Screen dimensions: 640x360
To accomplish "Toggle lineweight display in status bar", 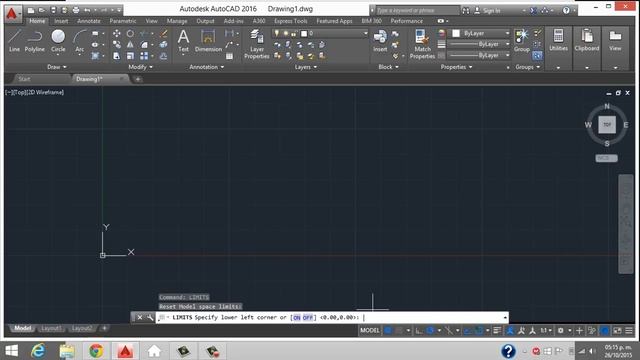I will pyautogui.click(x=497, y=330).
